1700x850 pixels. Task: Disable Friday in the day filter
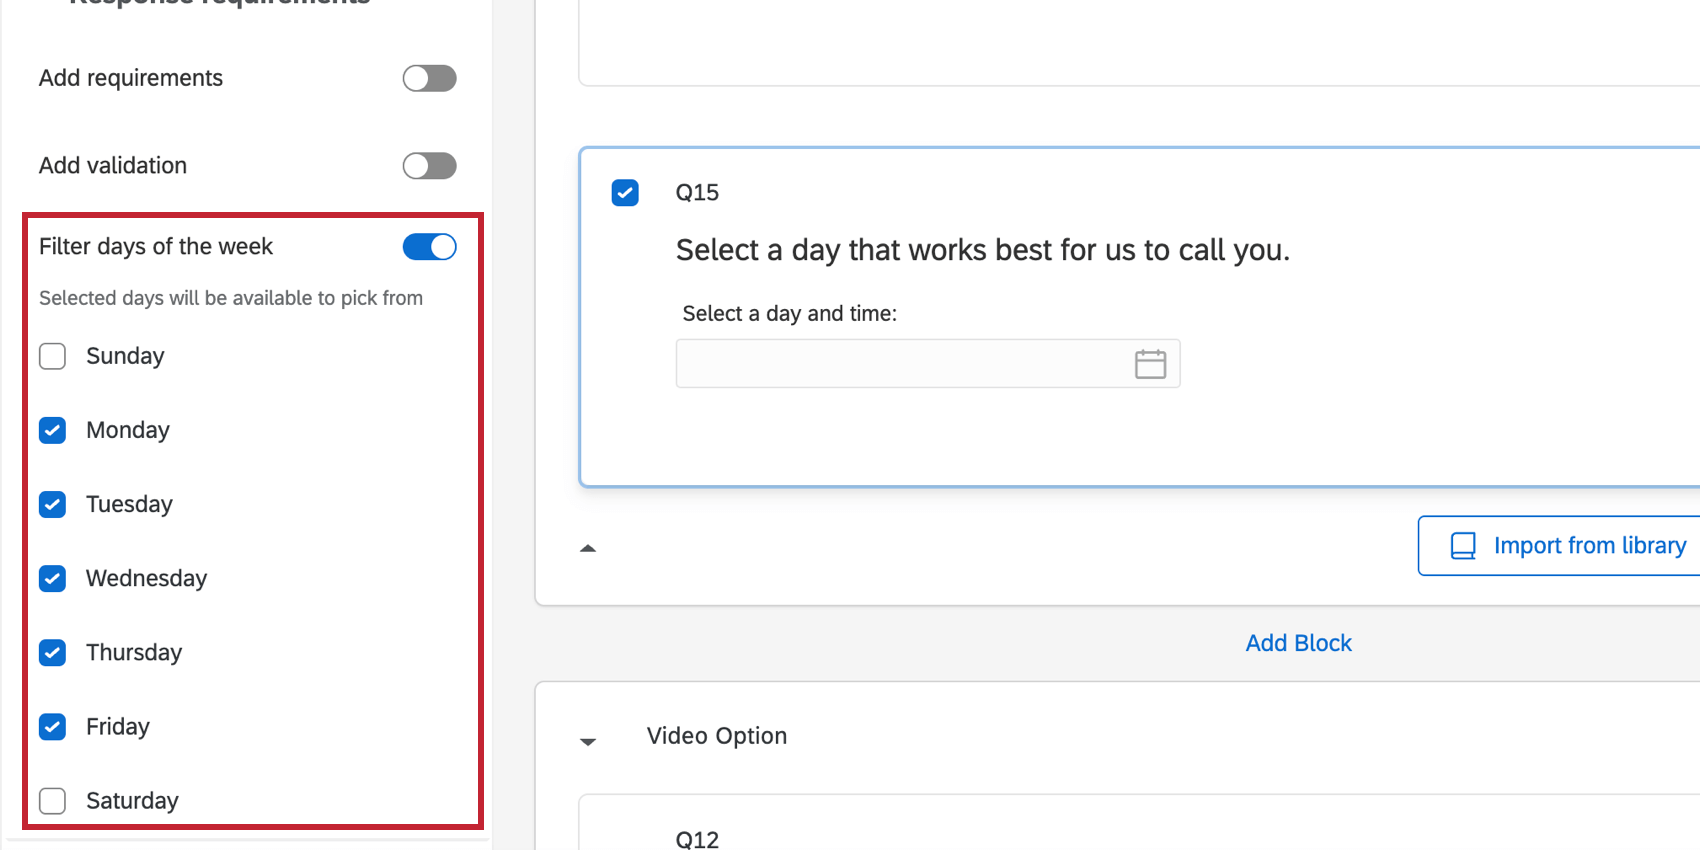point(53,727)
